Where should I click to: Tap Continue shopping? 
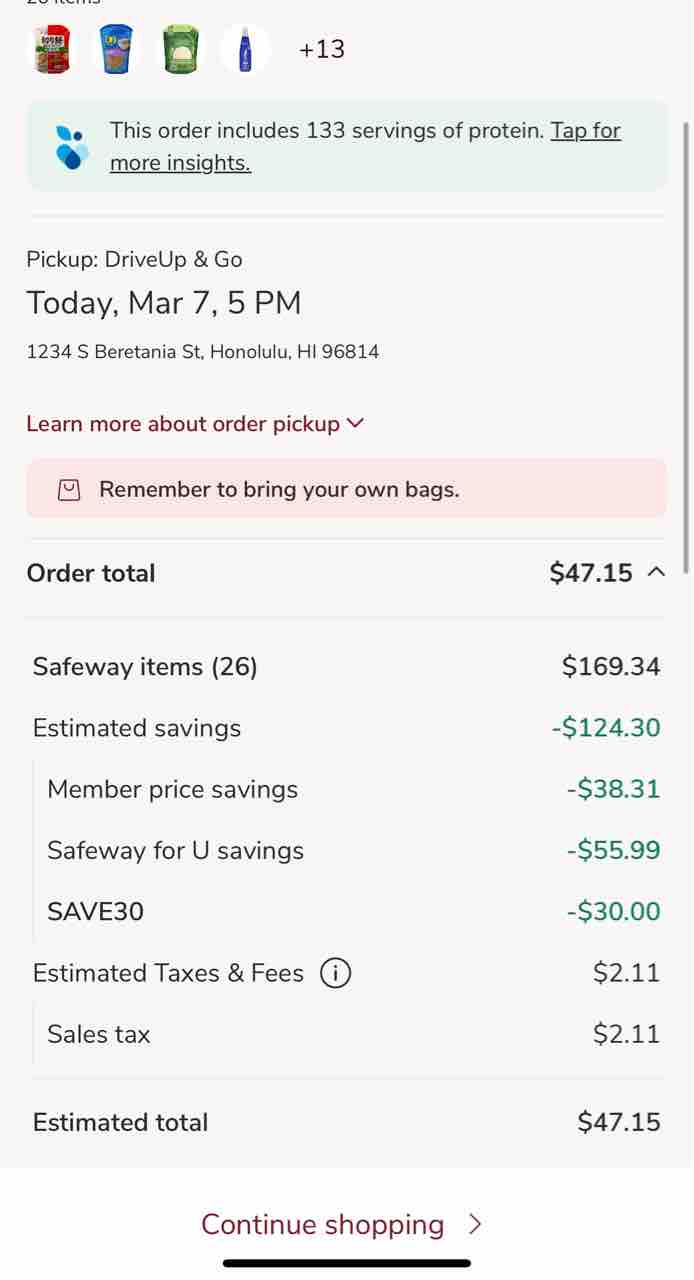point(322,1225)
